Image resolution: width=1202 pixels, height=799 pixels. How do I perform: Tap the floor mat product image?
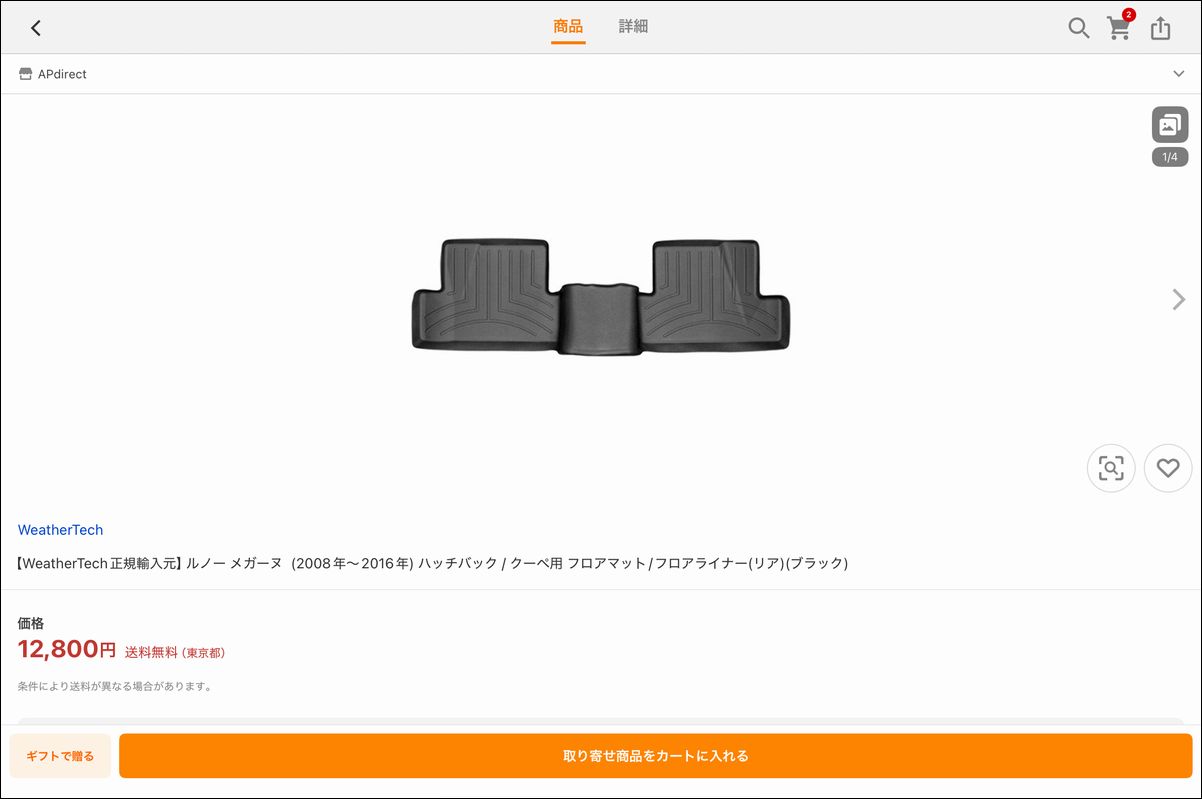click(601, 297)
